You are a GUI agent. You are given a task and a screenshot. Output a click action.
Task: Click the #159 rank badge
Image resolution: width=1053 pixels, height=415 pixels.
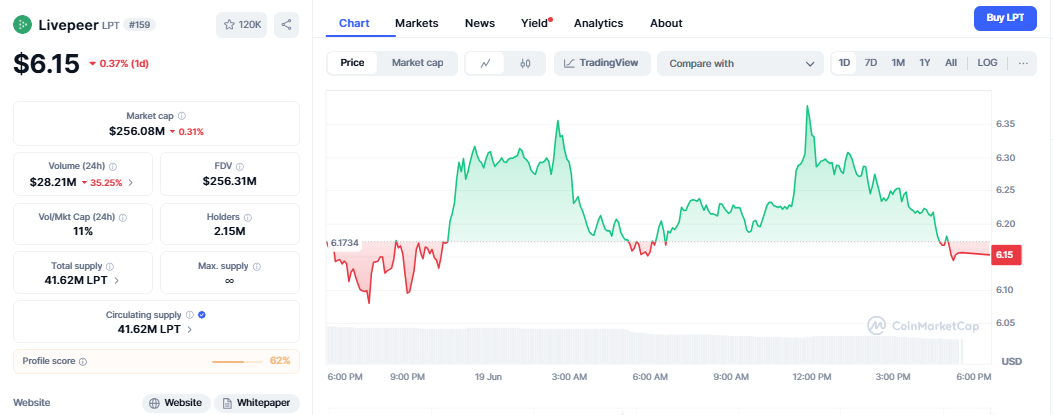pos(139,25)
